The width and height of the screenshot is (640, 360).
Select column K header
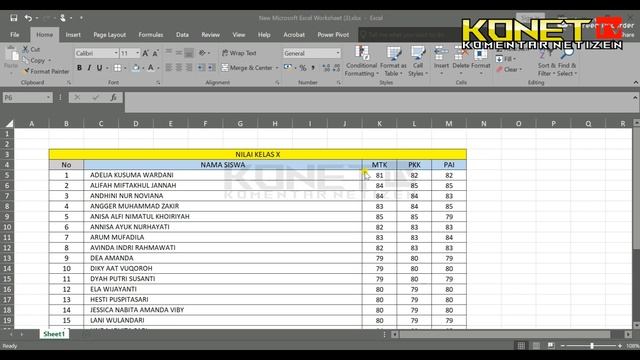point(379,123)
